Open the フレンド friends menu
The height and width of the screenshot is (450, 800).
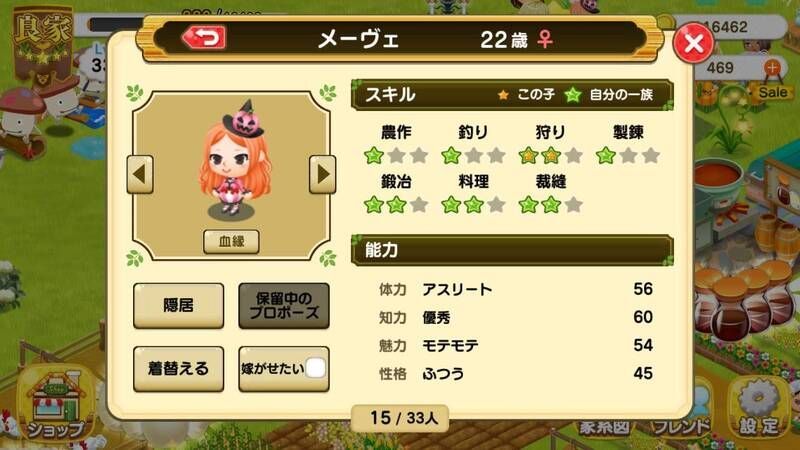[682, 427]
